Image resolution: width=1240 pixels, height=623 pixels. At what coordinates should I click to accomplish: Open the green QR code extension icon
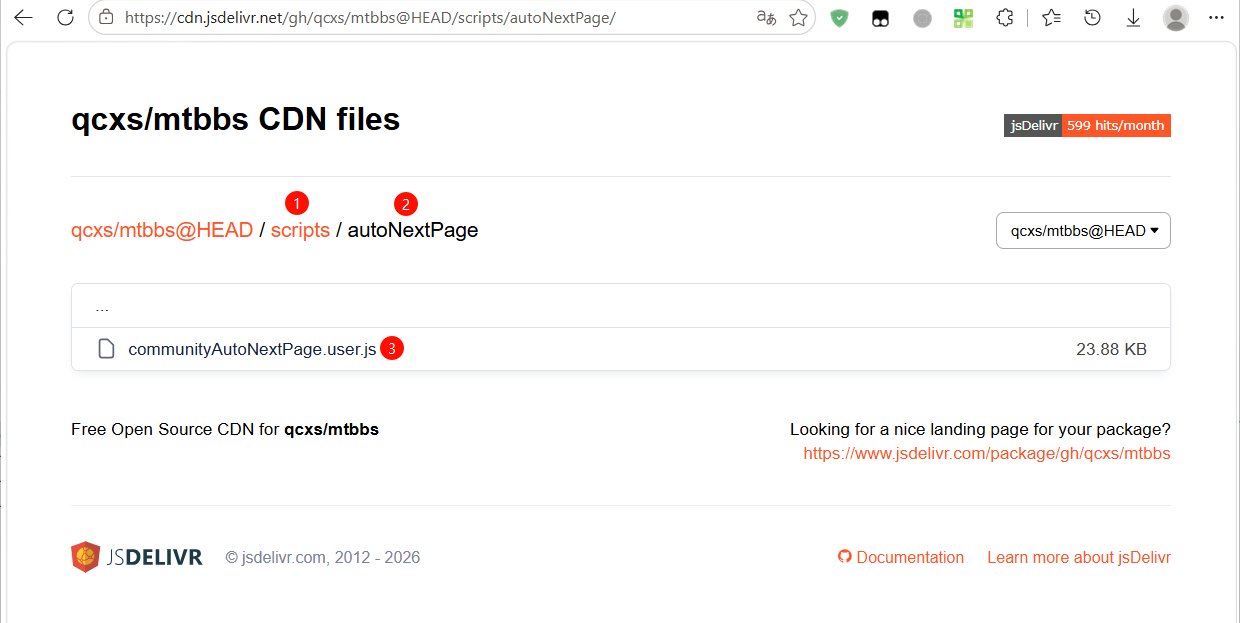pyautogui.click(x=964, y=18)
